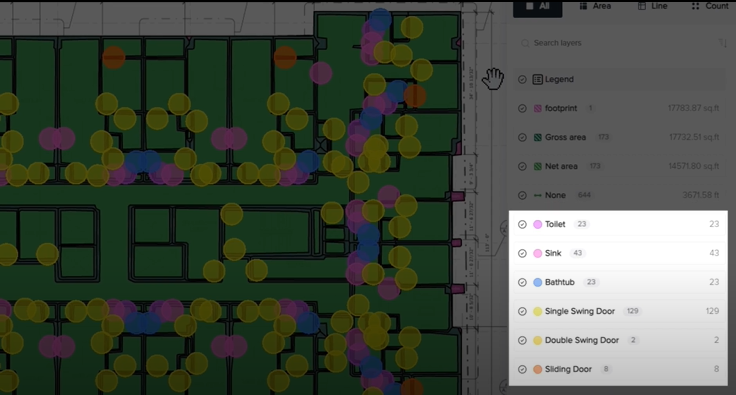The image size is (736, 395).
Task: Switch to the Count tab
Action: pos(710,7)
